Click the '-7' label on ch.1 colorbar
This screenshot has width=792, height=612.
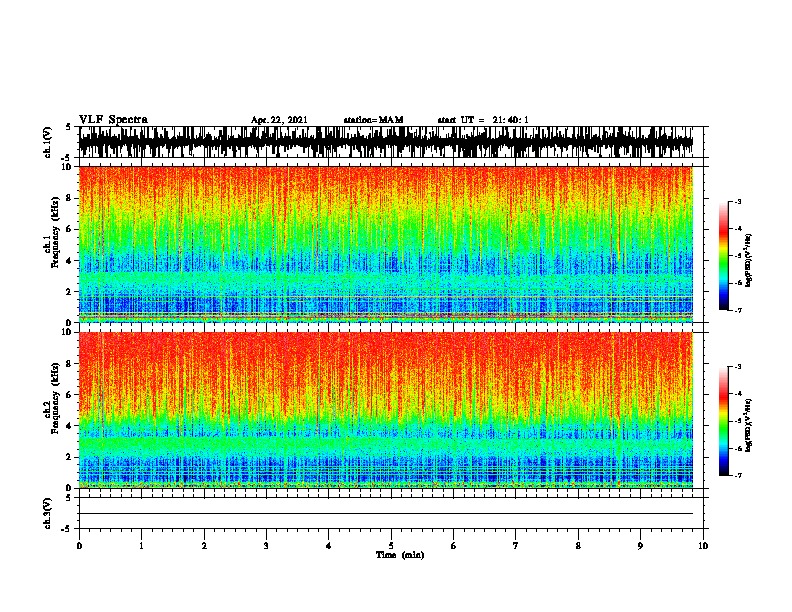pos(738,310)
